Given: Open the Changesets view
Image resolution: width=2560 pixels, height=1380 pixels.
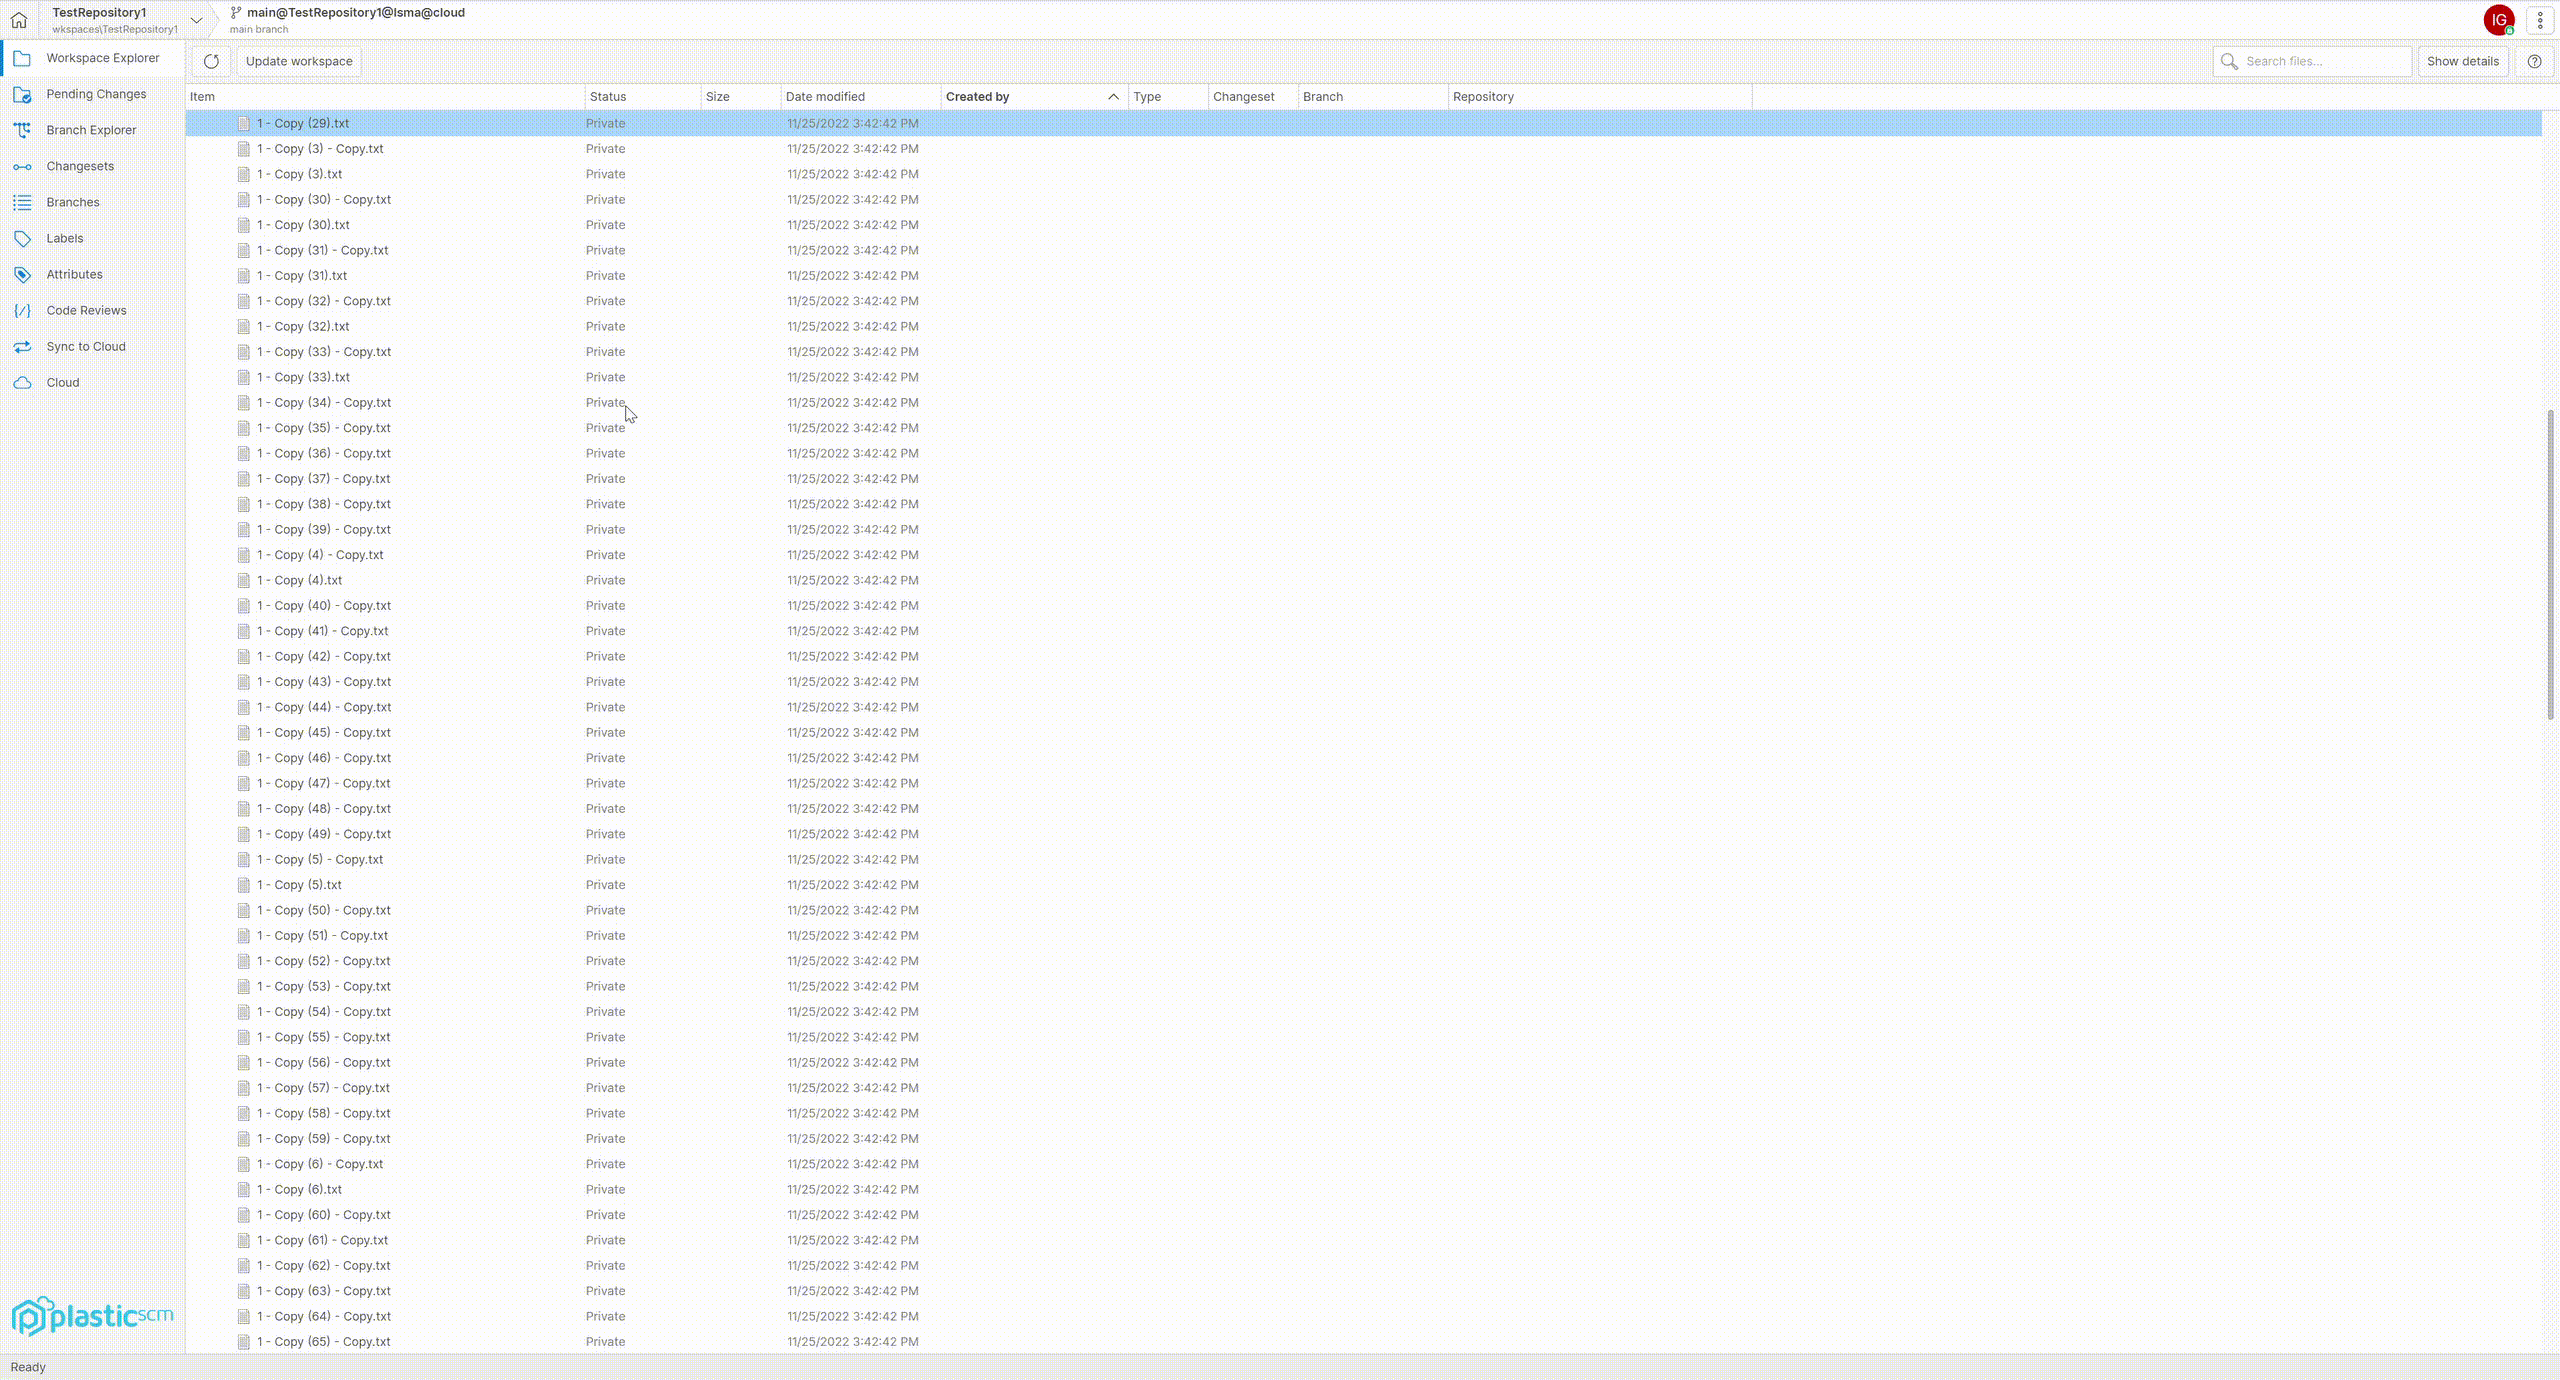Looking at the screenshot, I should tap(80, 165).
